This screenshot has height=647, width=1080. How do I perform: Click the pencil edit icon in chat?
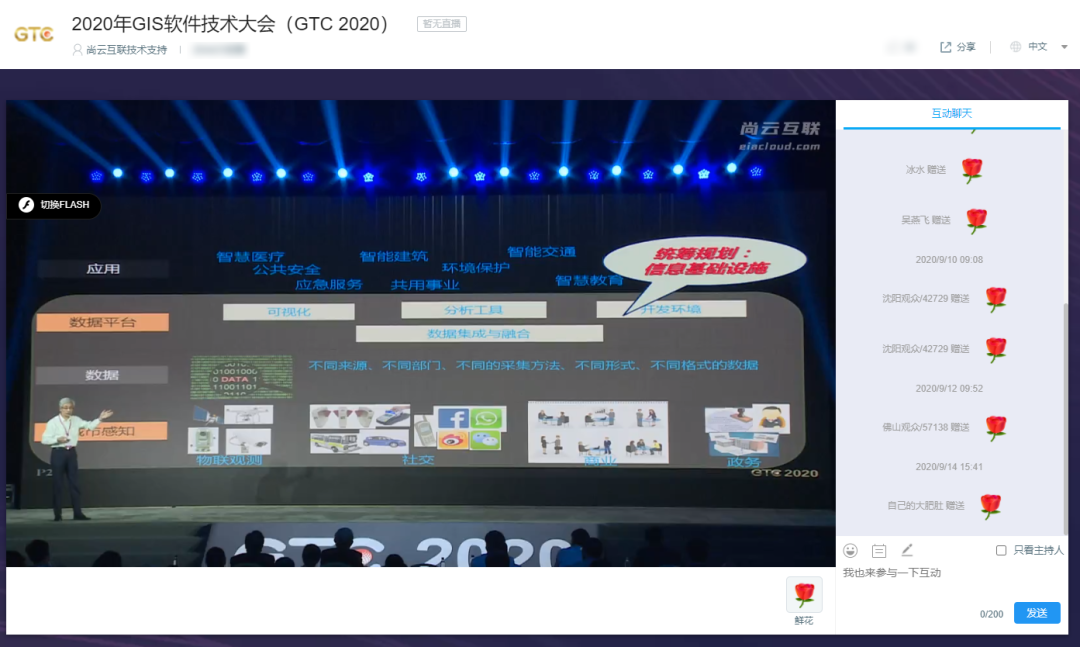pyautogui.click(x=907, y=550)
